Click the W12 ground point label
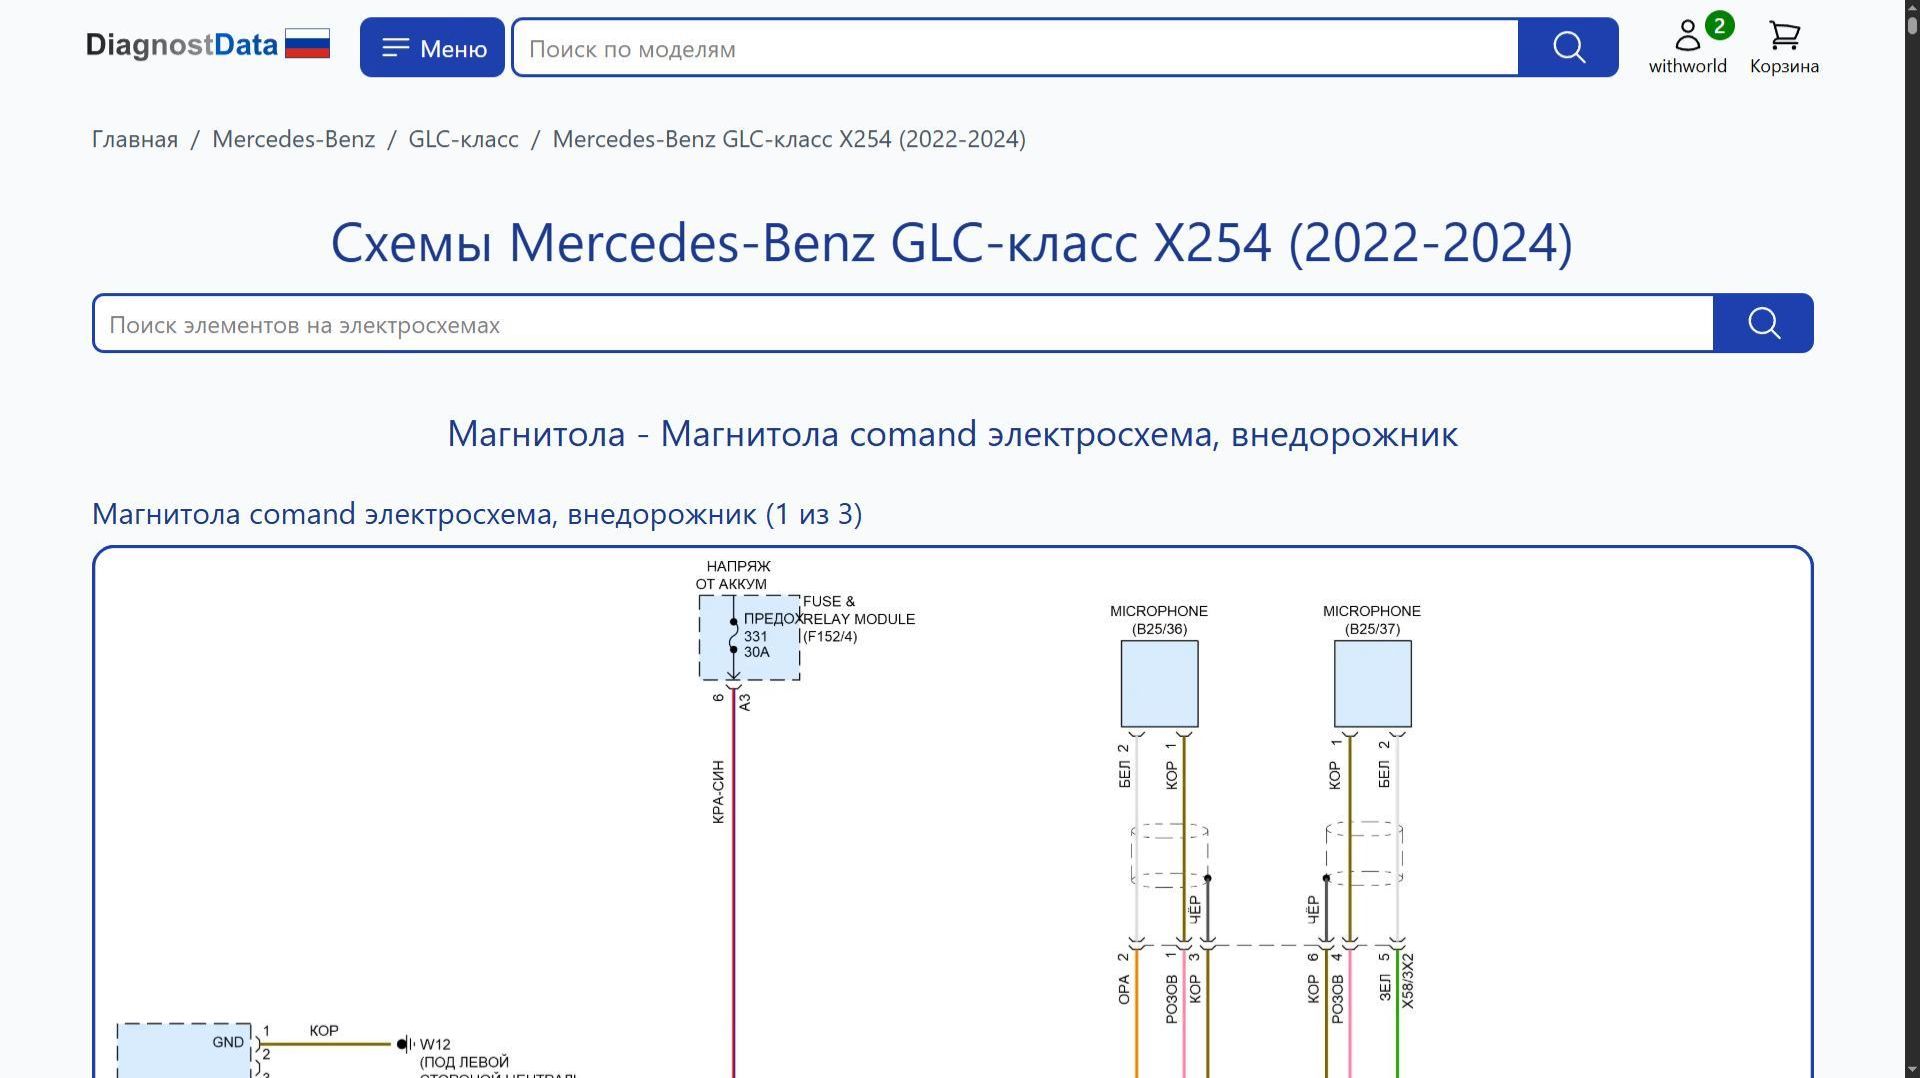Image resolution: width=1920 pixels, height=1078 pixels. [435, 1044]
